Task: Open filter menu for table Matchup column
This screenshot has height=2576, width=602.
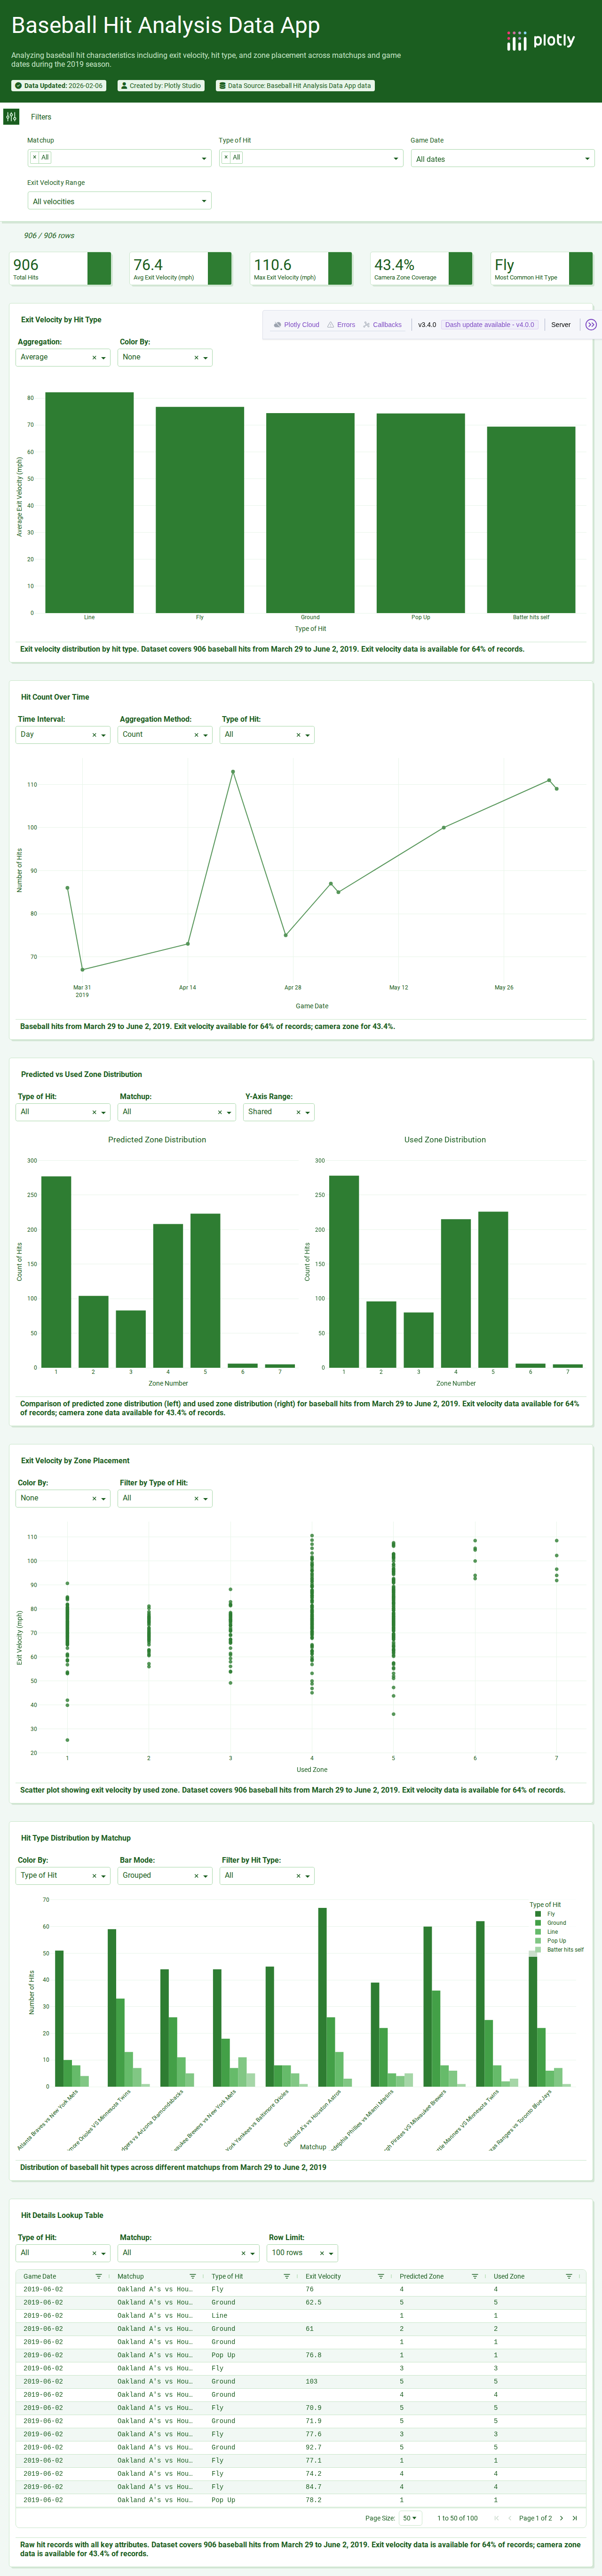Action: (x=193, y=2276)
